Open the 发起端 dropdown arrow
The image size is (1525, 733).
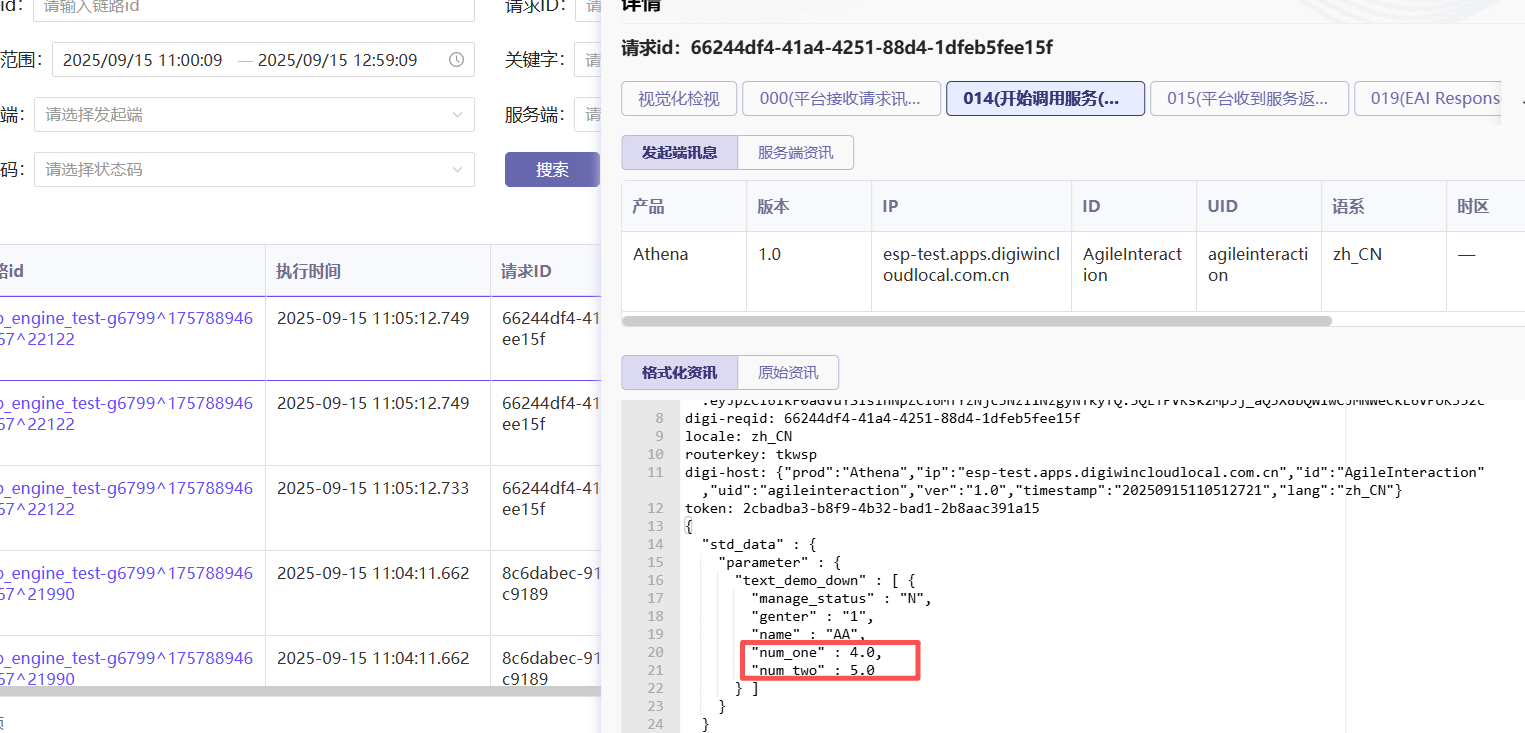click(x=457, y=115)
